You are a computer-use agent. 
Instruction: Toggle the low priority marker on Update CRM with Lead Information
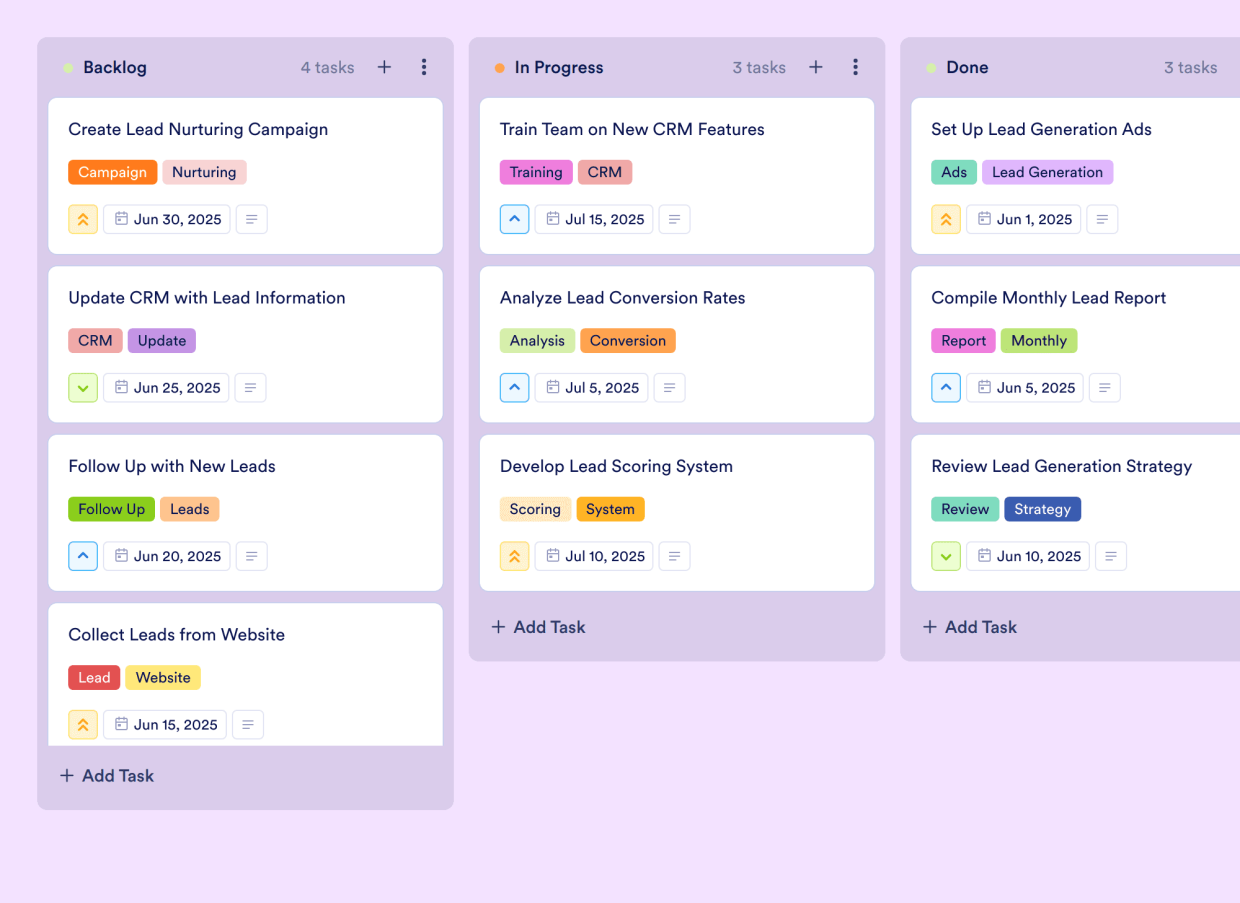[83, 387]
